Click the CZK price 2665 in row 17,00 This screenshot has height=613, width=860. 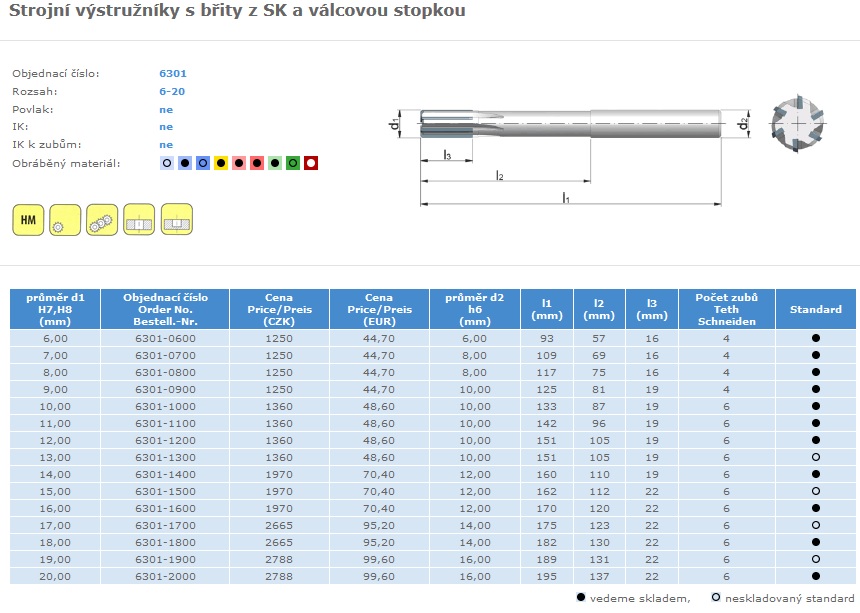[x=279, y=525]
